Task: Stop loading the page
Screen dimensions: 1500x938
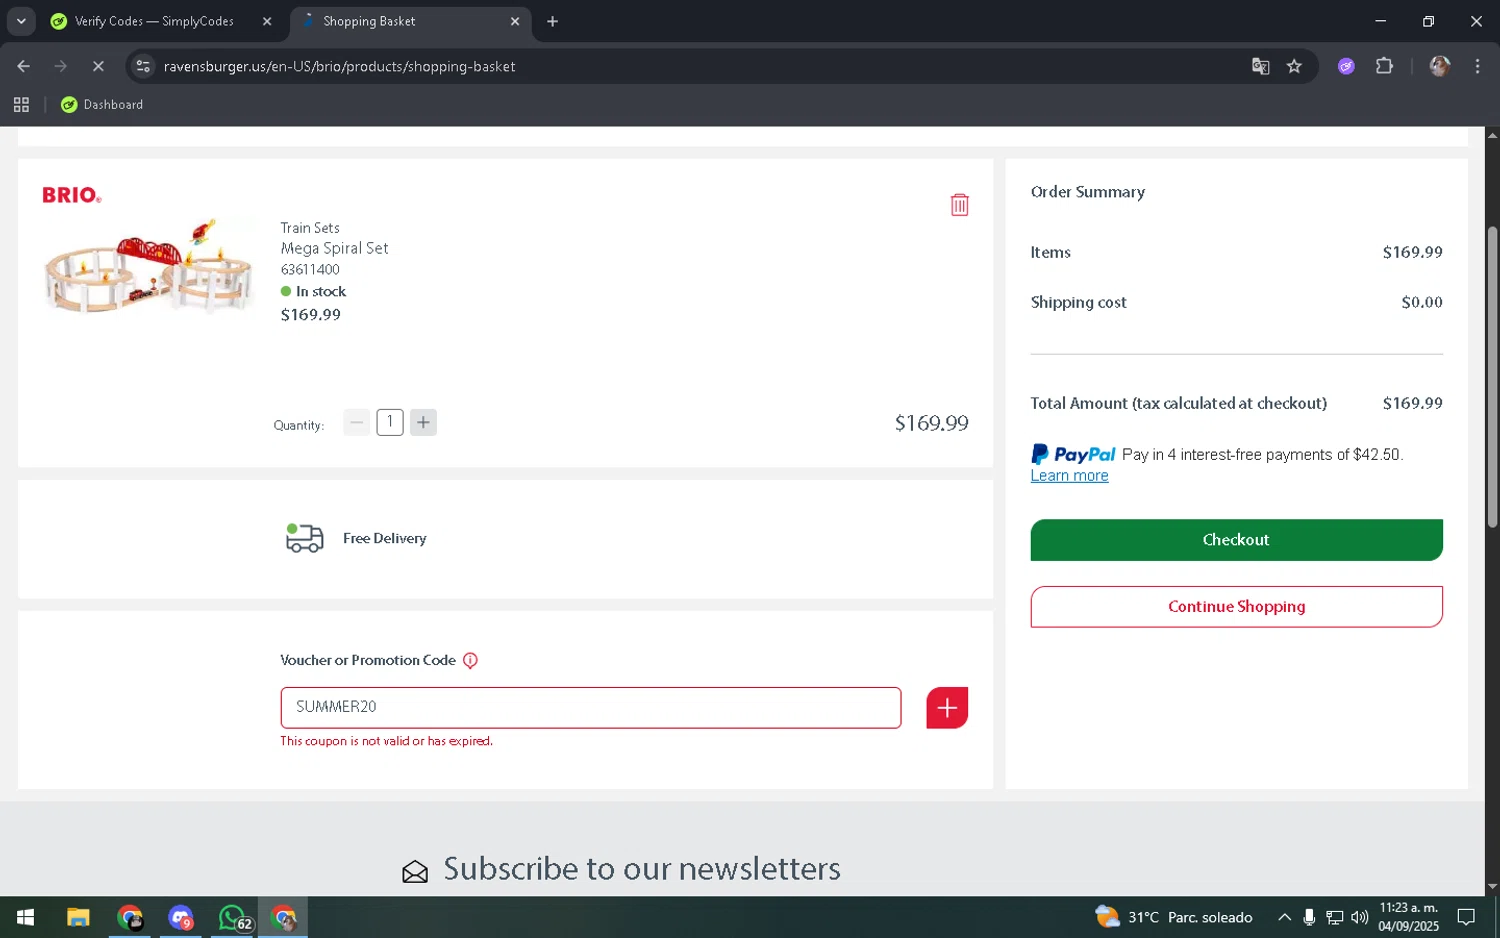Action: (98, 66)
